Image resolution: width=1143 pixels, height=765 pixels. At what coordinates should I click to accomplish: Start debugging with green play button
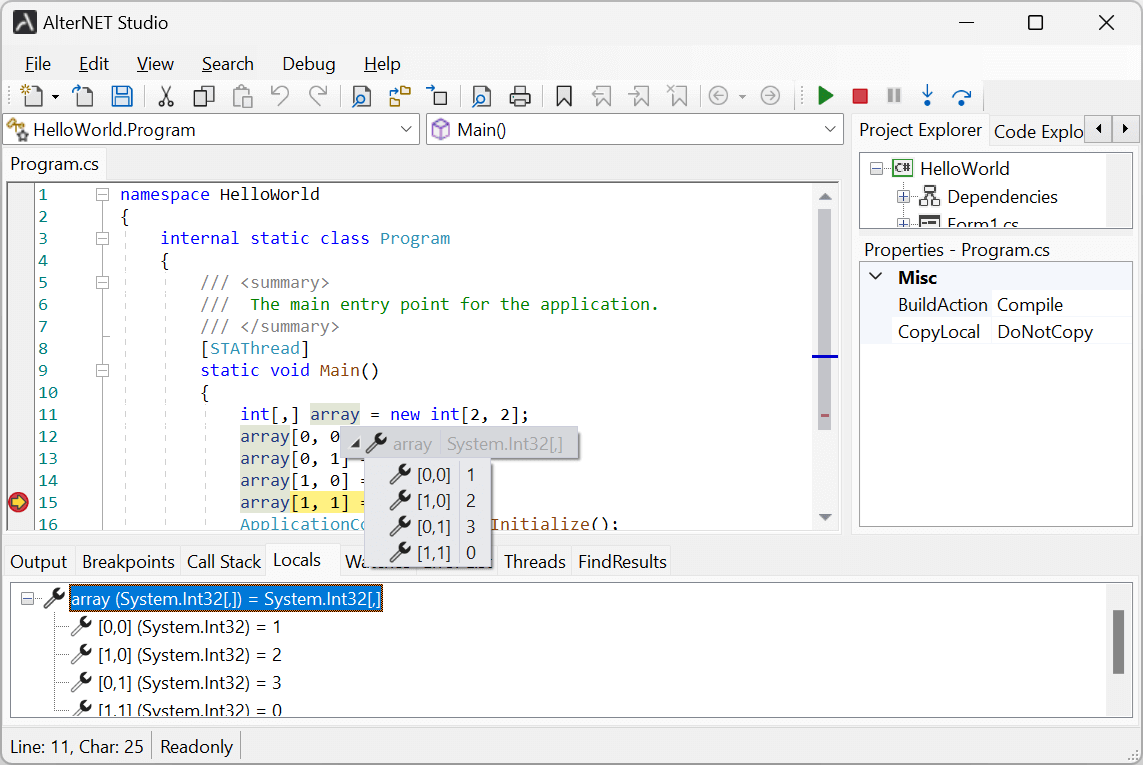tap(825, 96)
